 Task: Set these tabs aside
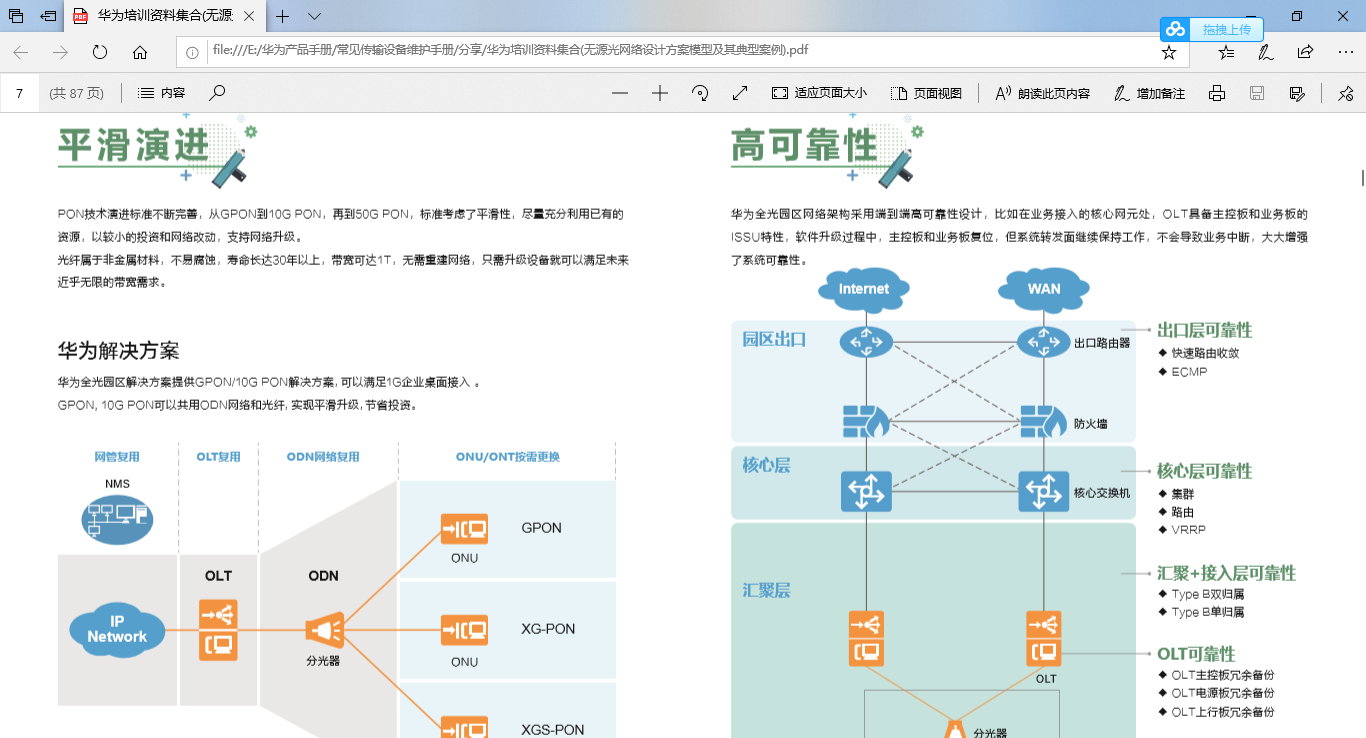coord(48,16)
